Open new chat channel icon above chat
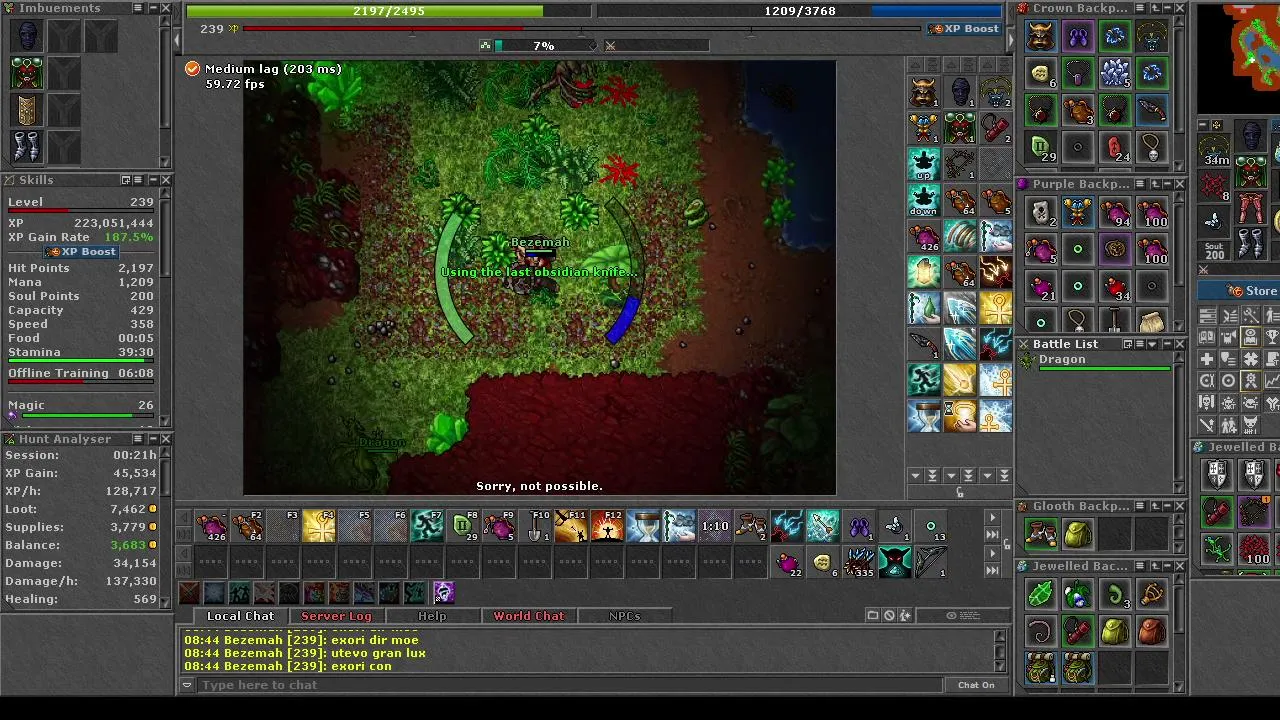This screenshot has width=1280, height=720. pos(873,616)
